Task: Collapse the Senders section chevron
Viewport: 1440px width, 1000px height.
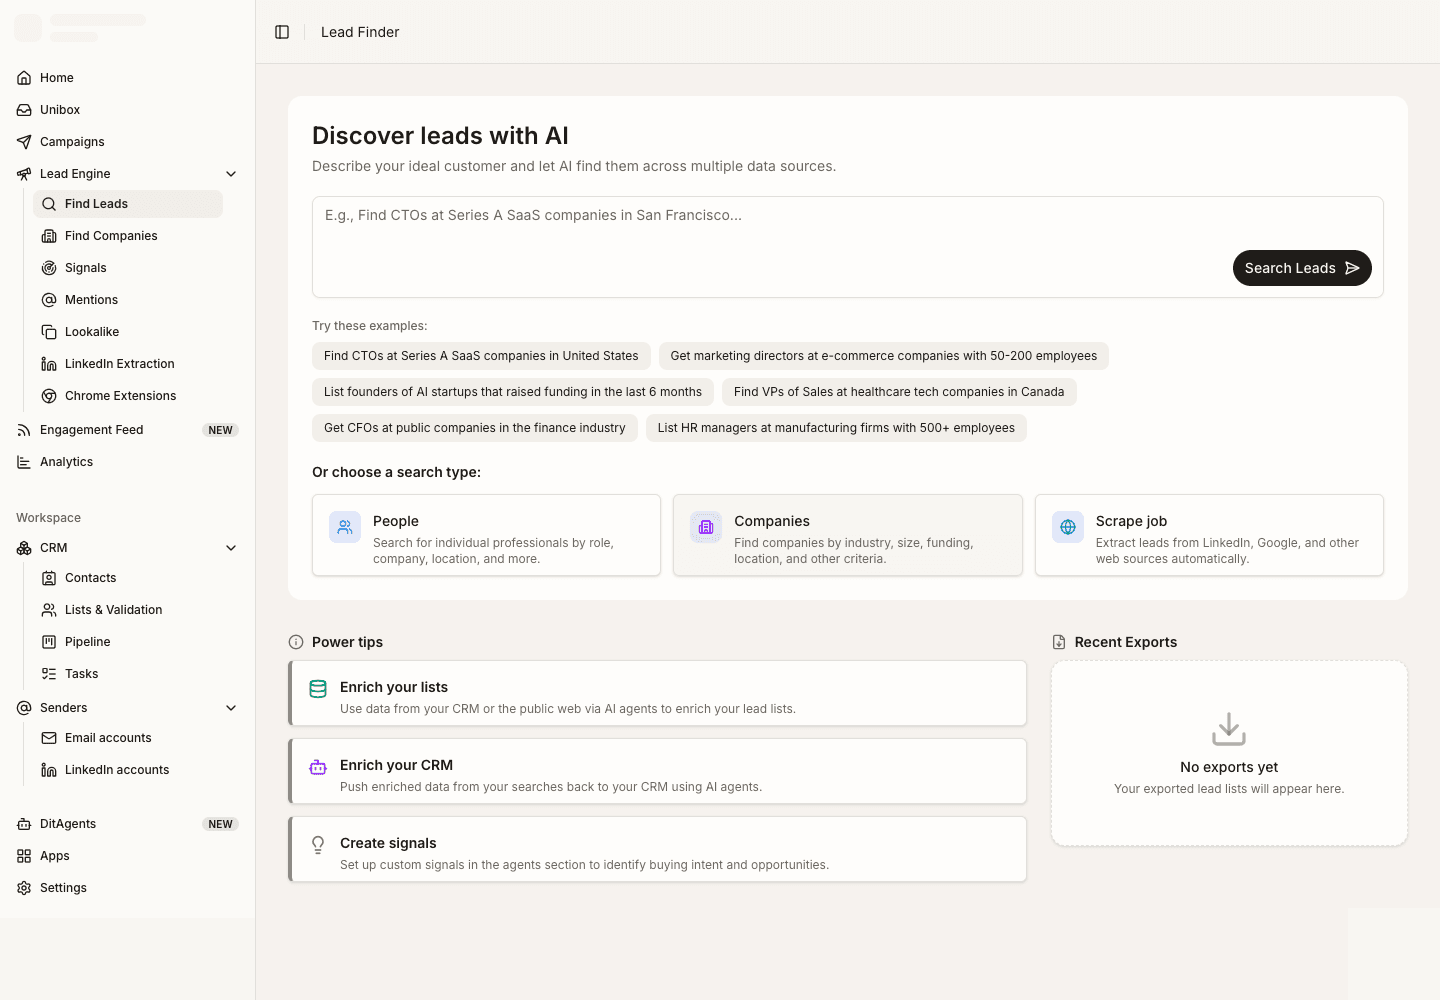Action: 231,708
